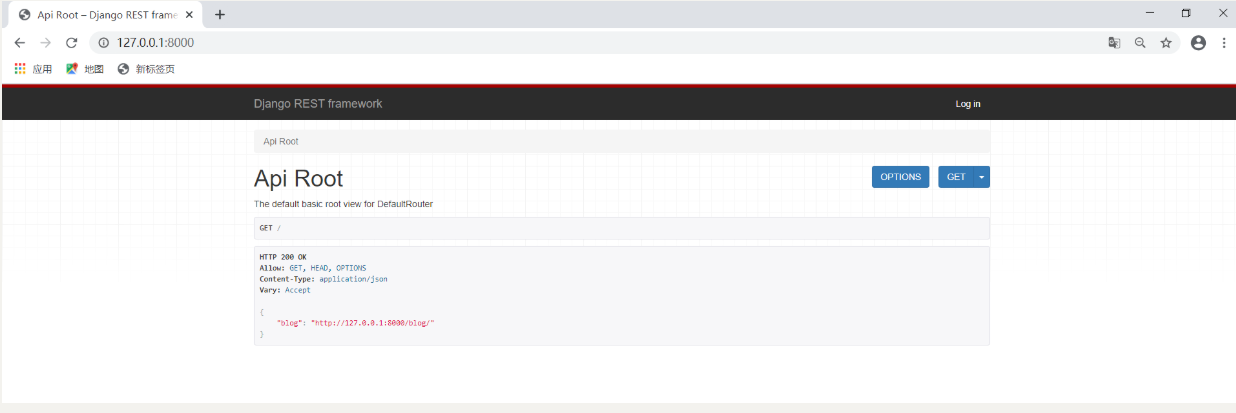The image size is (1236, 413).
Task: Select the Api Root browser tab
Action: point(104,14)
